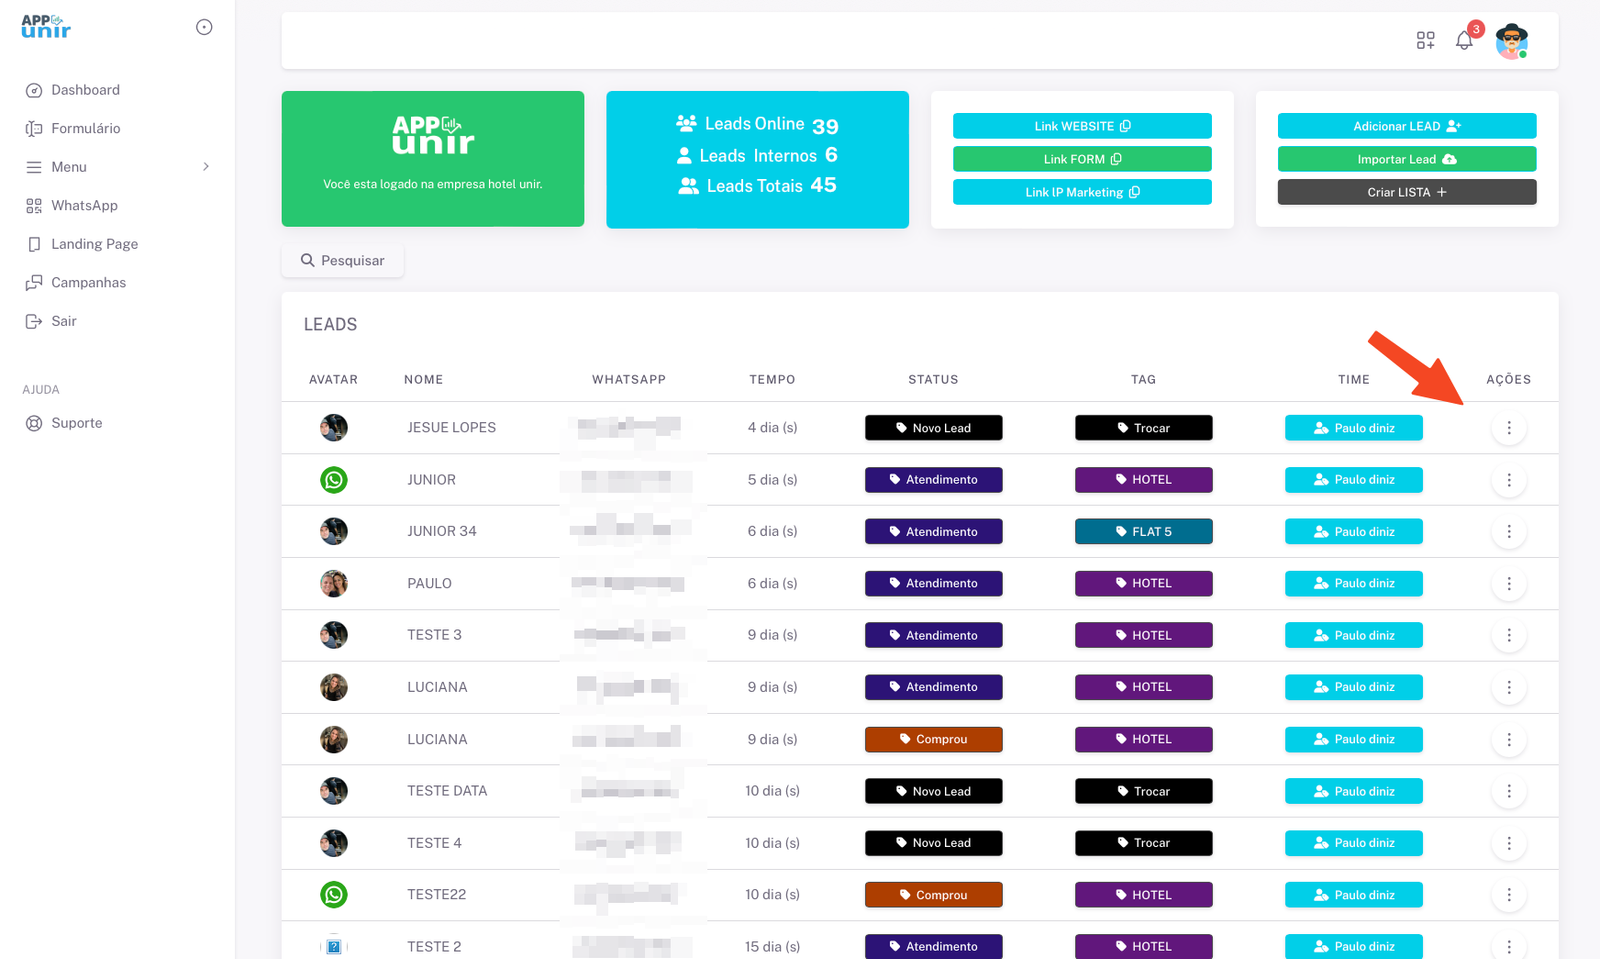This screenshot has width=1600, height=959.
Task: Open three-dot actions for JUNIOR 34
Action: [x=1508, y=532]
